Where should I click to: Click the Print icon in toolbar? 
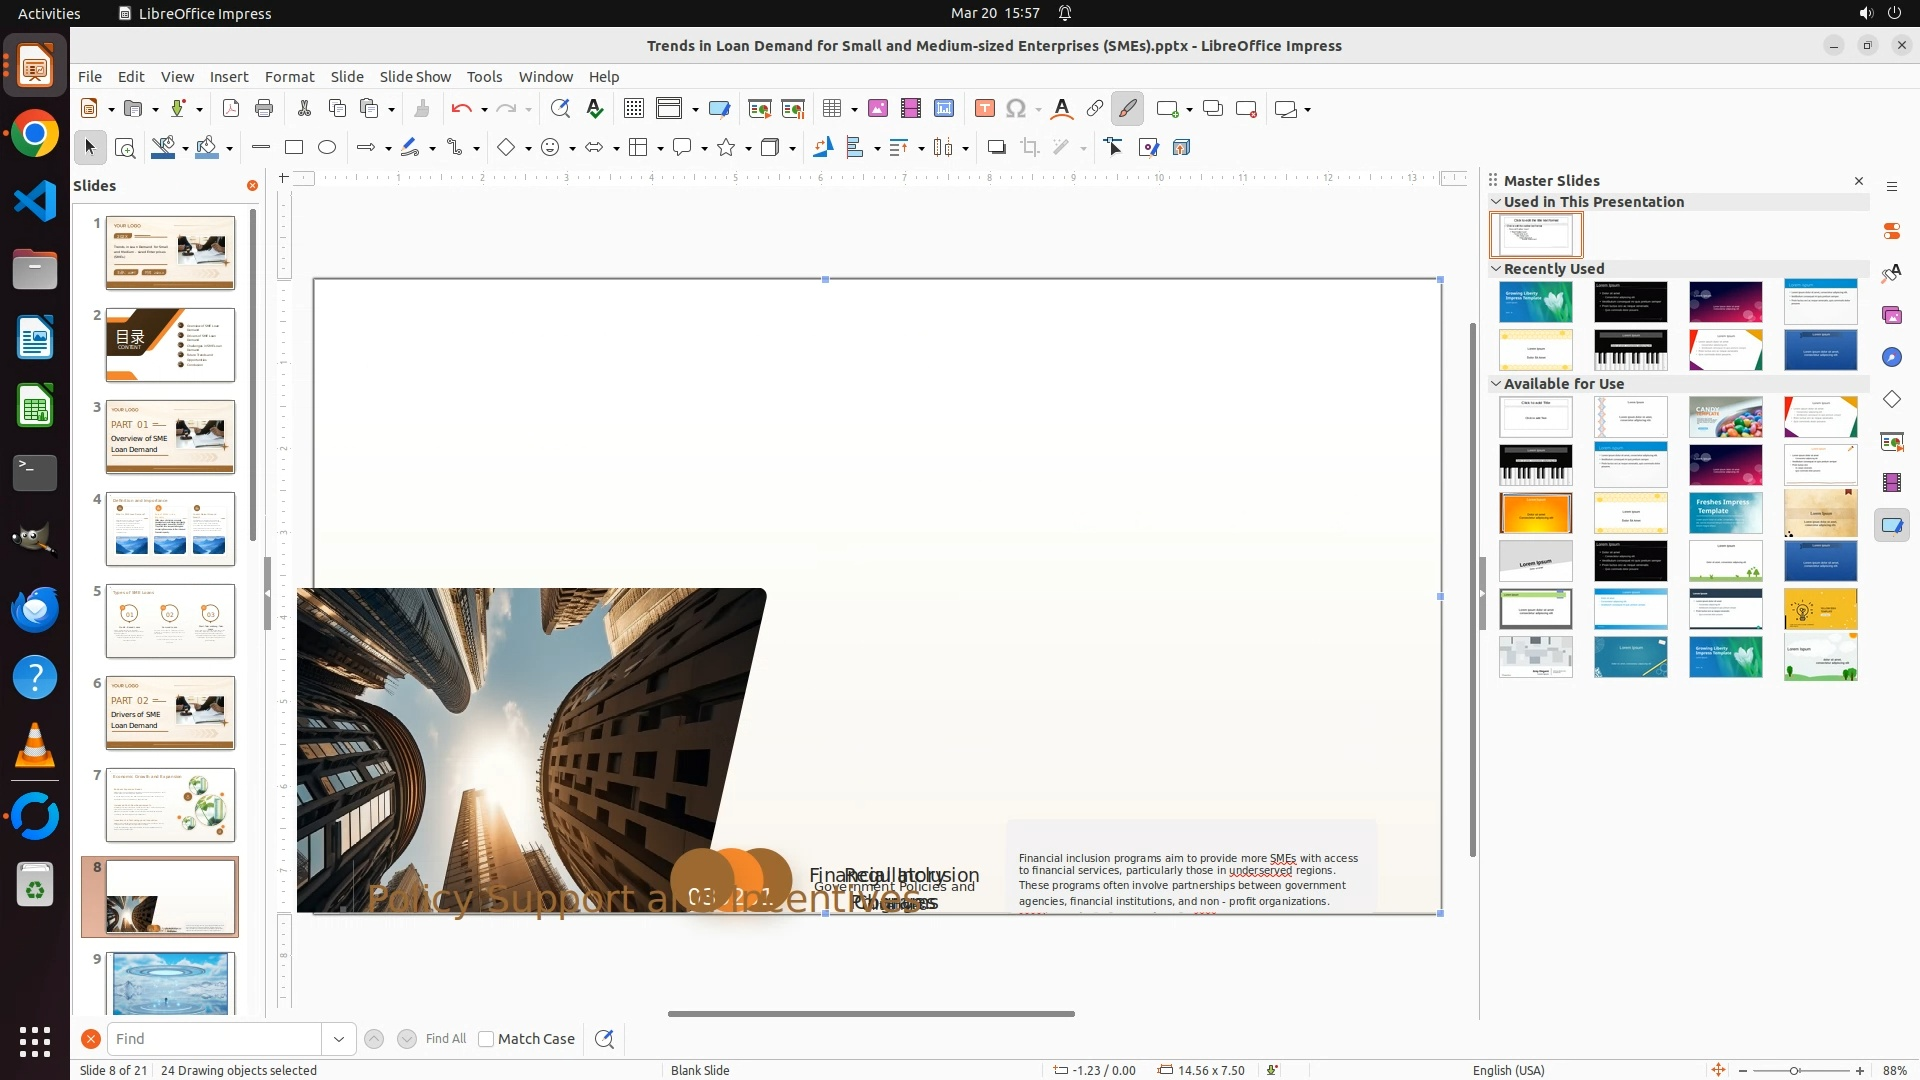[x=264, y=109]
